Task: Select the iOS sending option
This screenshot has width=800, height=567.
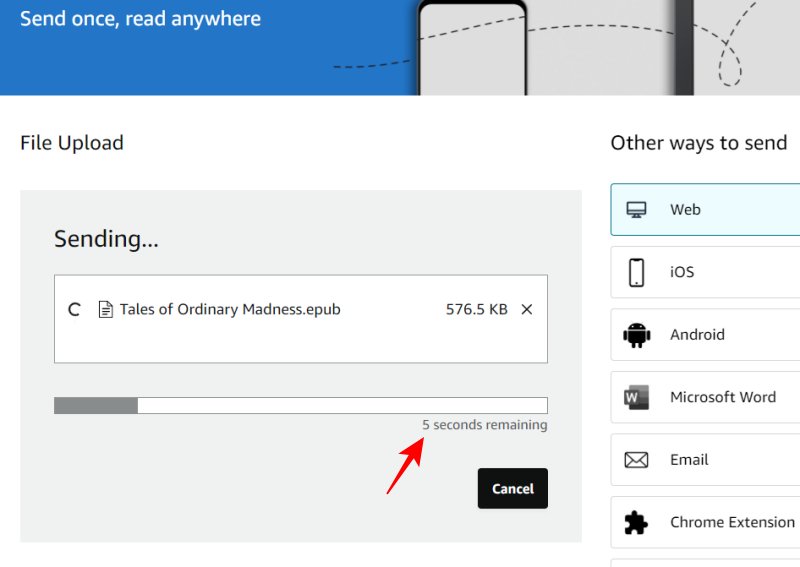Action: [705, 272]
